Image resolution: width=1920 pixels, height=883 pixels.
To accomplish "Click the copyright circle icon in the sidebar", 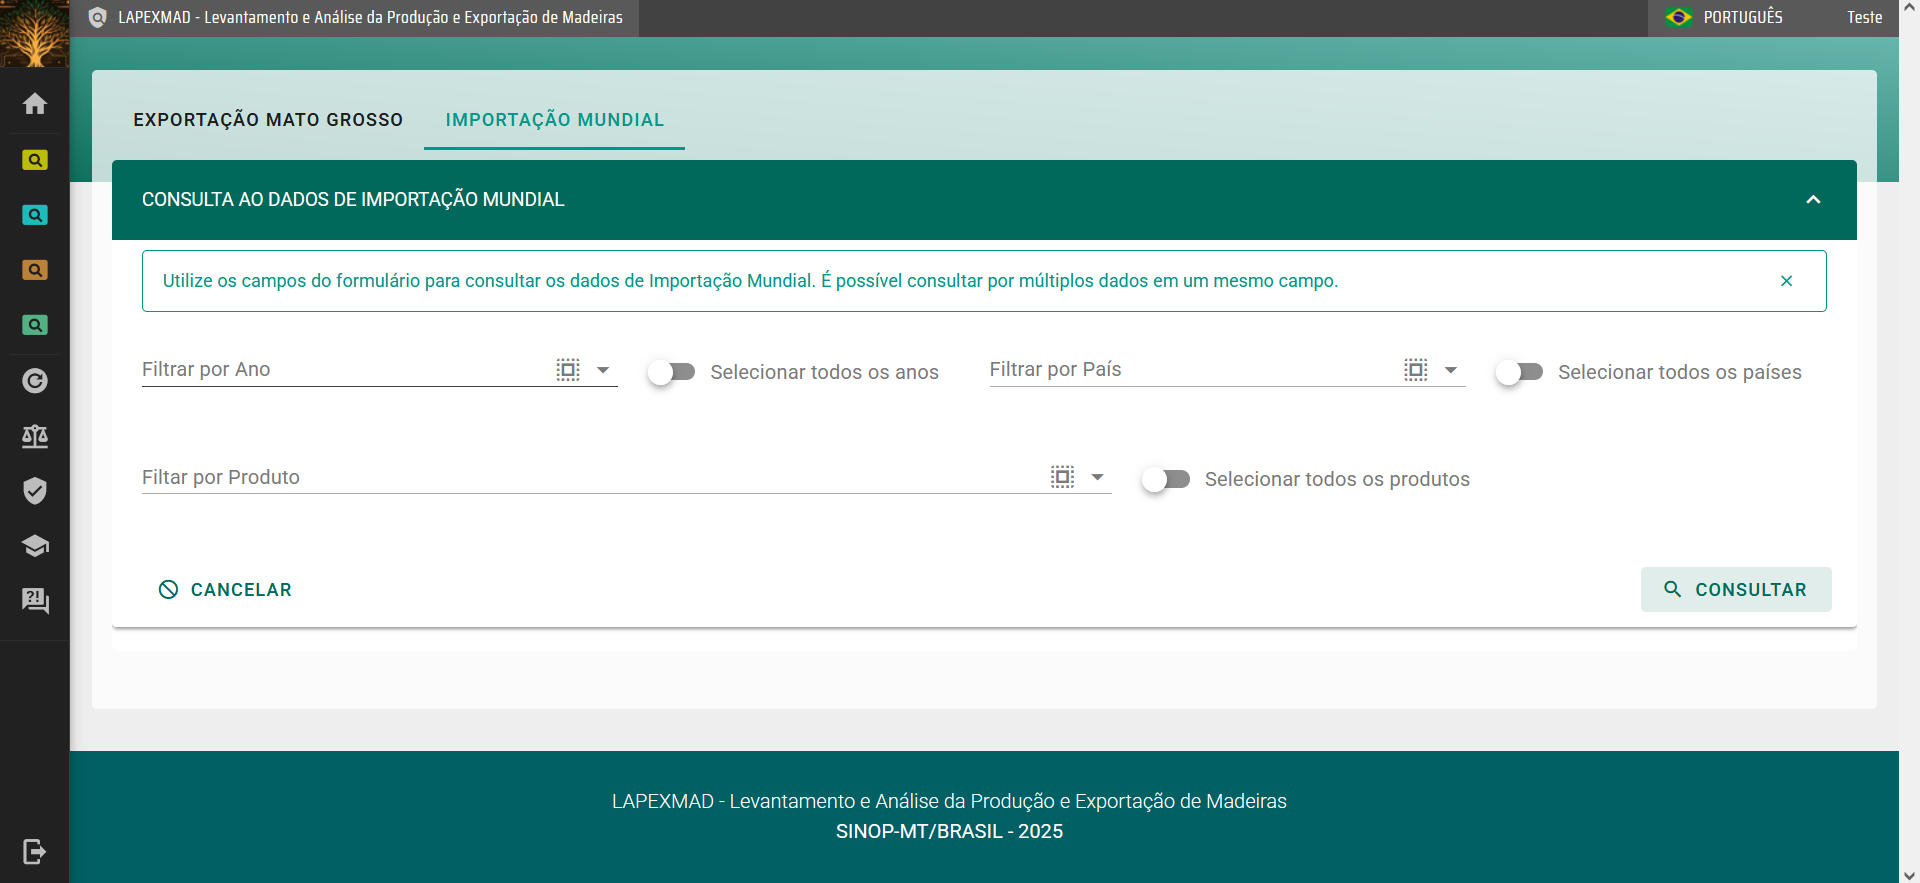I will (x=35, y=381).
